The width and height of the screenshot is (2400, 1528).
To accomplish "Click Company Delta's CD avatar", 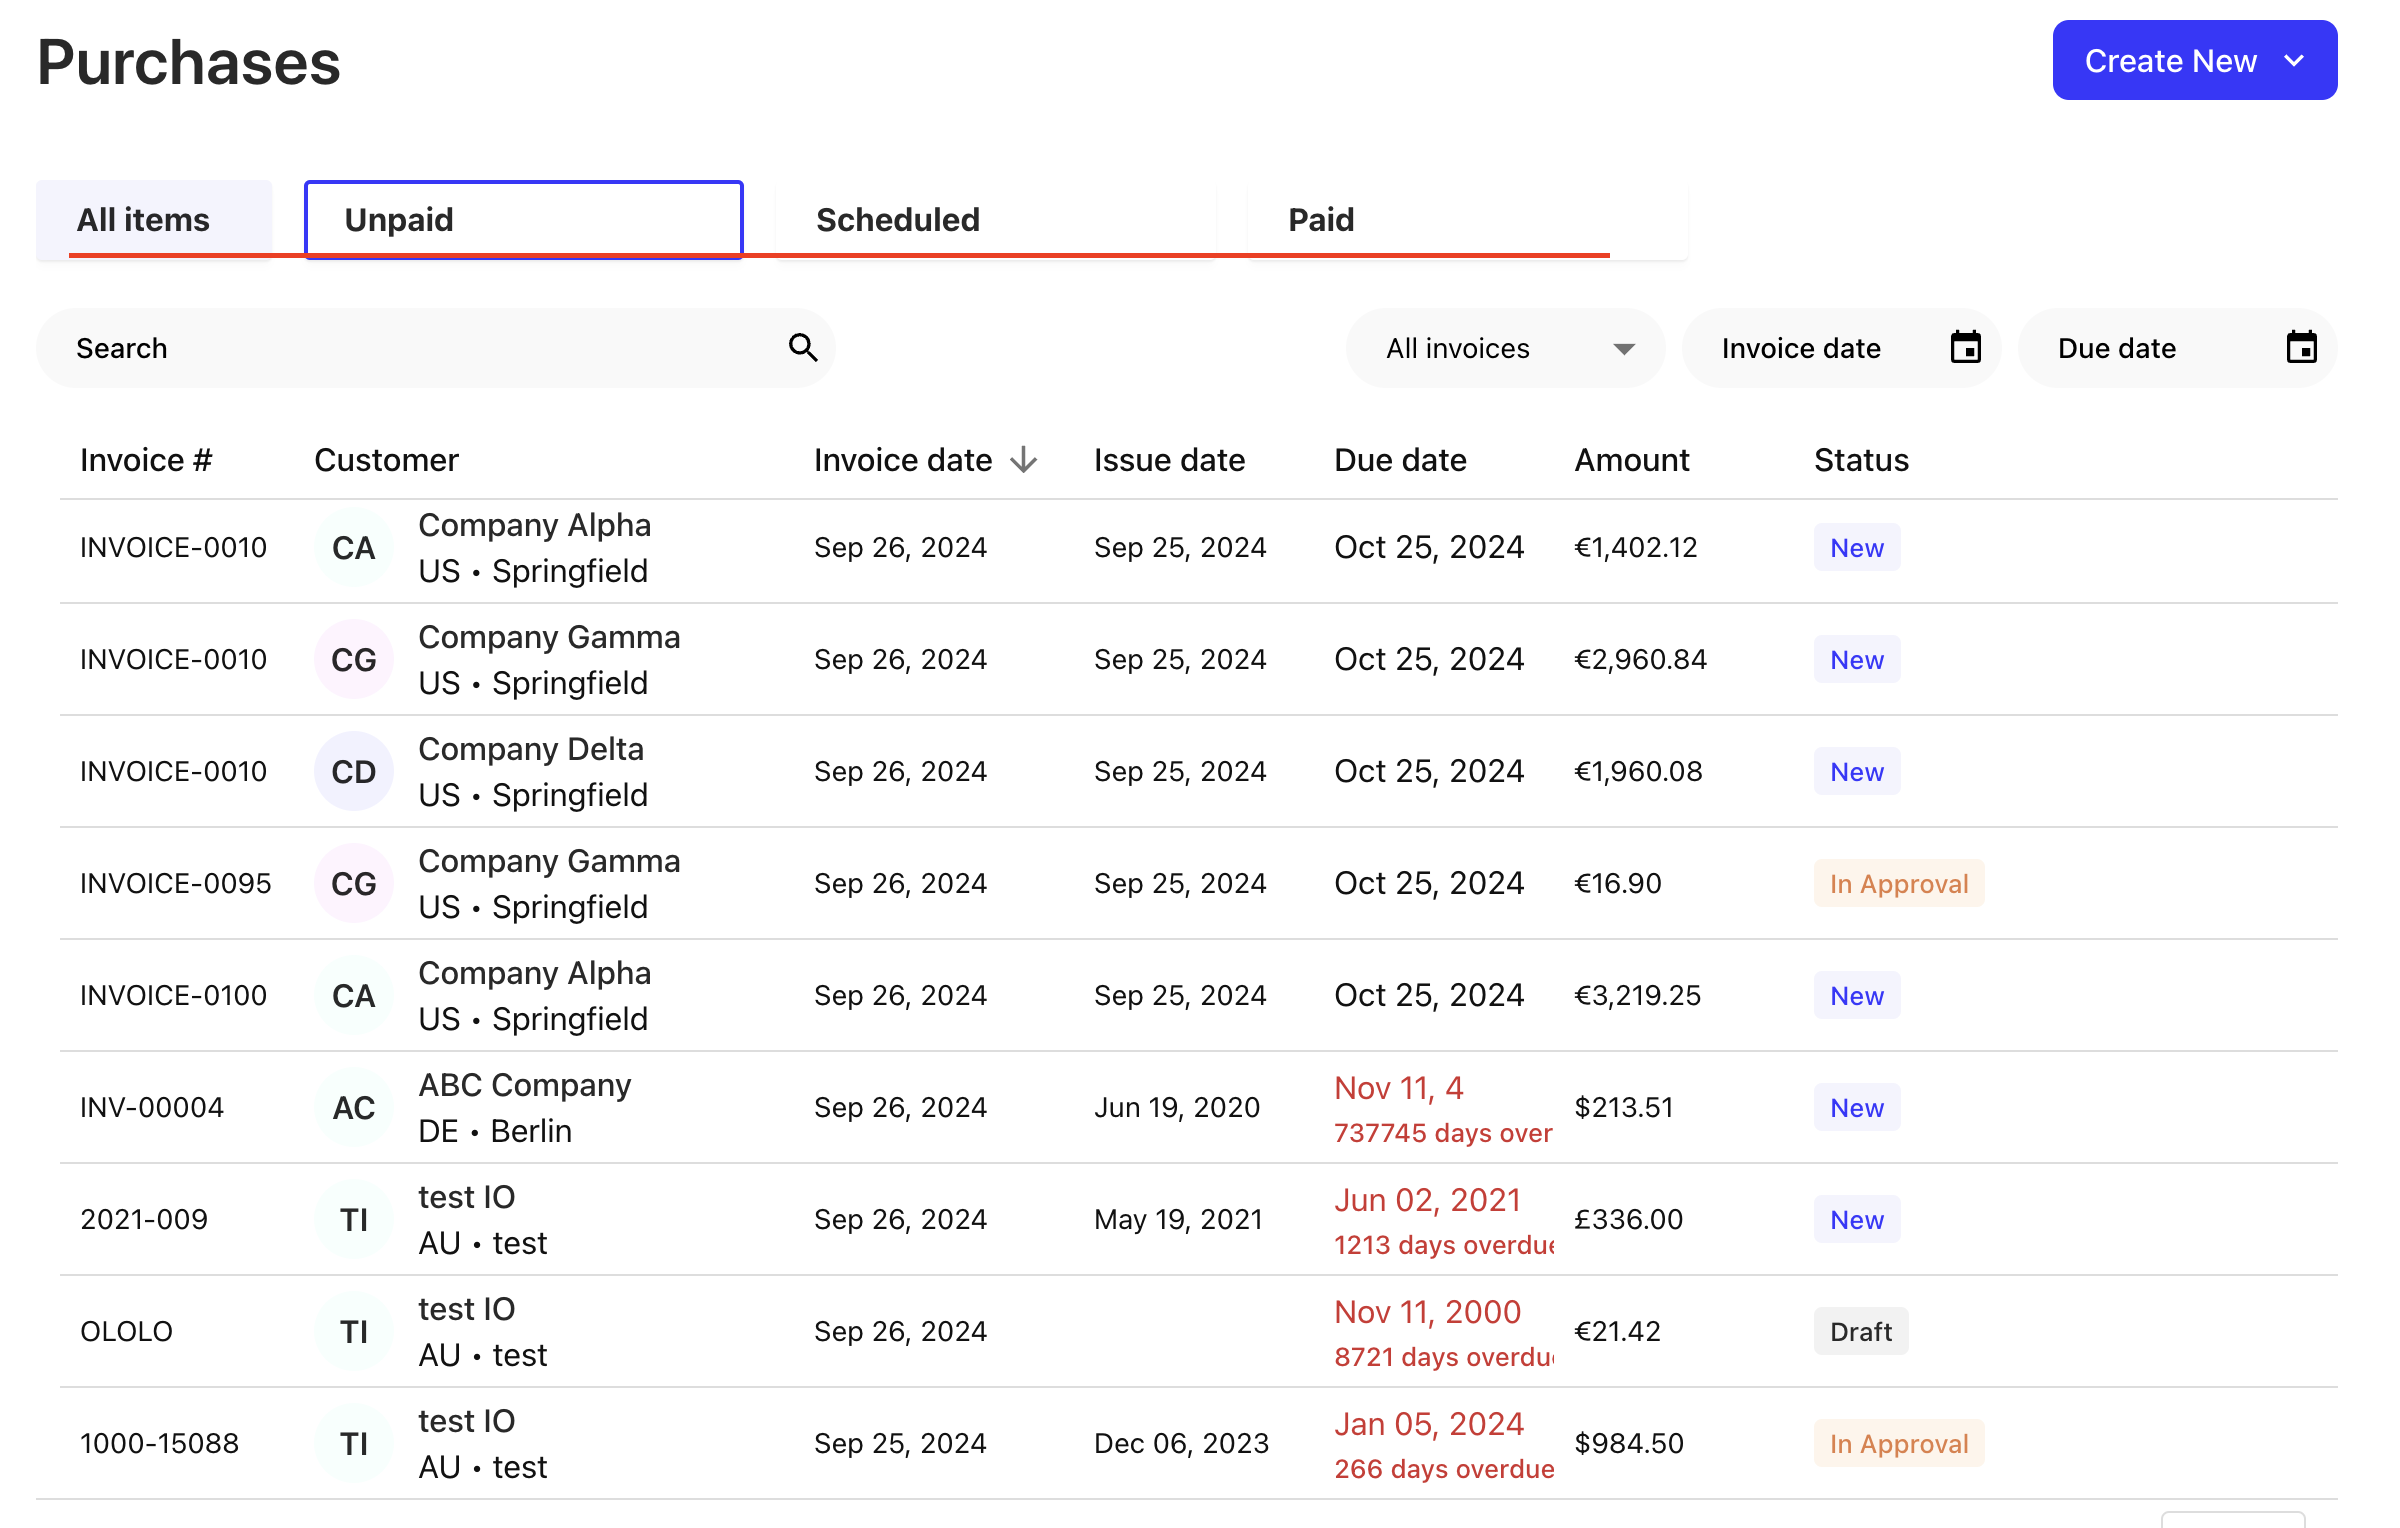I will (x=353, y=771).
